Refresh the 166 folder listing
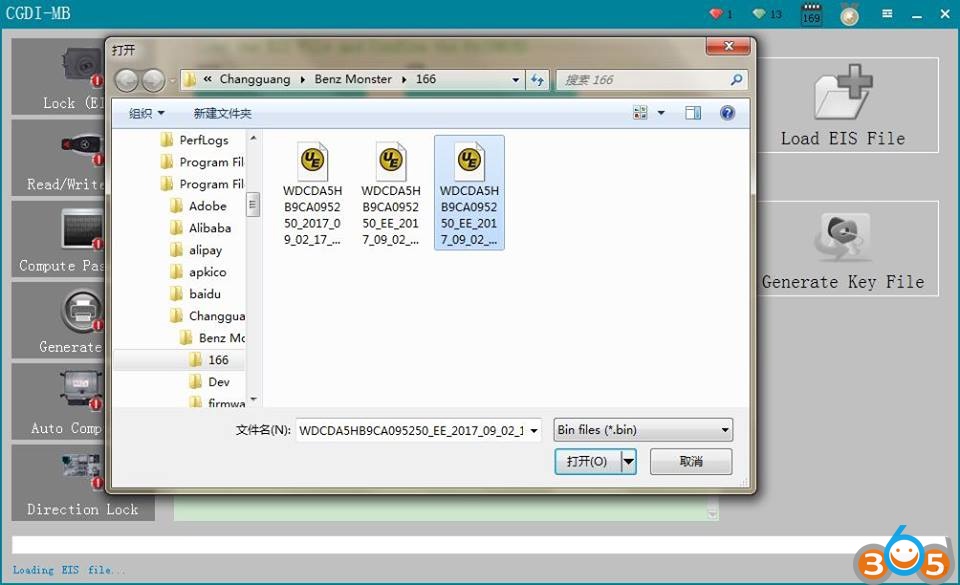Image resolution: width=960 pixels, height=585 pixels. tap(538, 80)
